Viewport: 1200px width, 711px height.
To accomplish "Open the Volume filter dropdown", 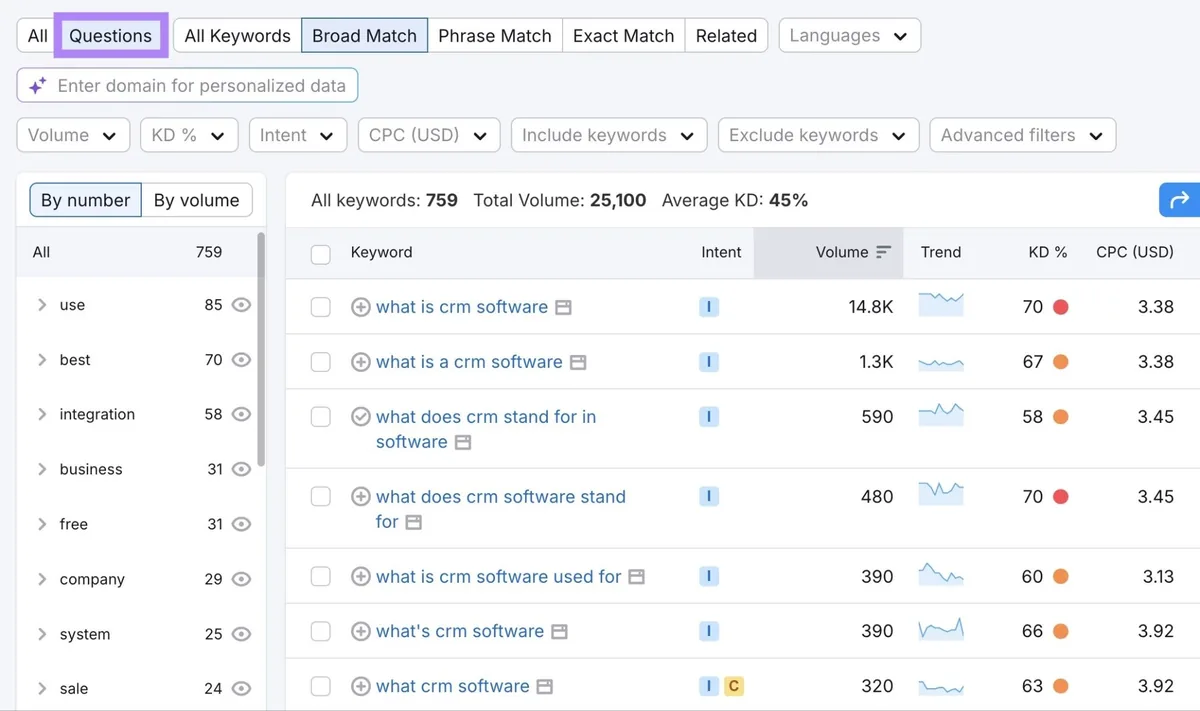I will coord(73,135).
